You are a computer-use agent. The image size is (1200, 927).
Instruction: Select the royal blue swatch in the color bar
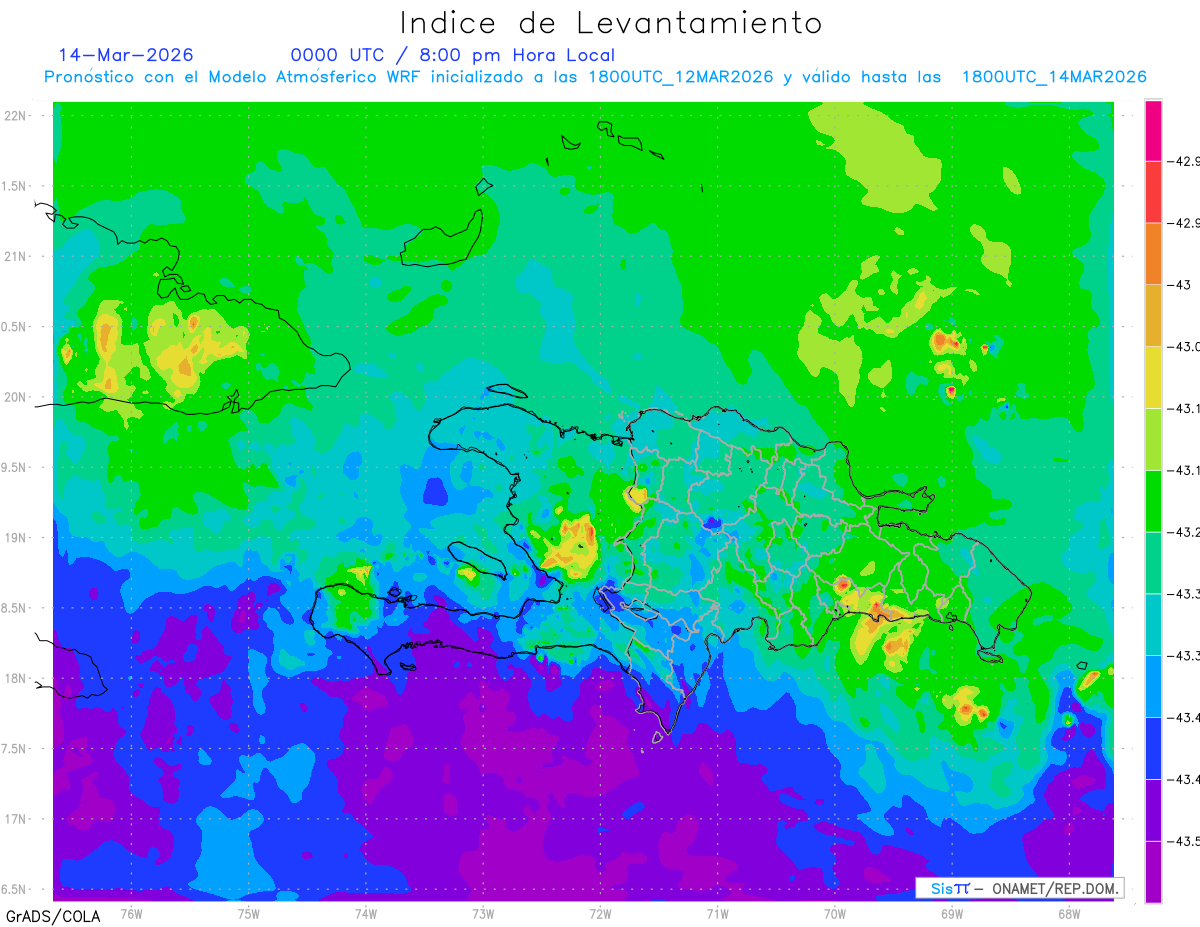pyautogui.click(x=1153, y=748)
